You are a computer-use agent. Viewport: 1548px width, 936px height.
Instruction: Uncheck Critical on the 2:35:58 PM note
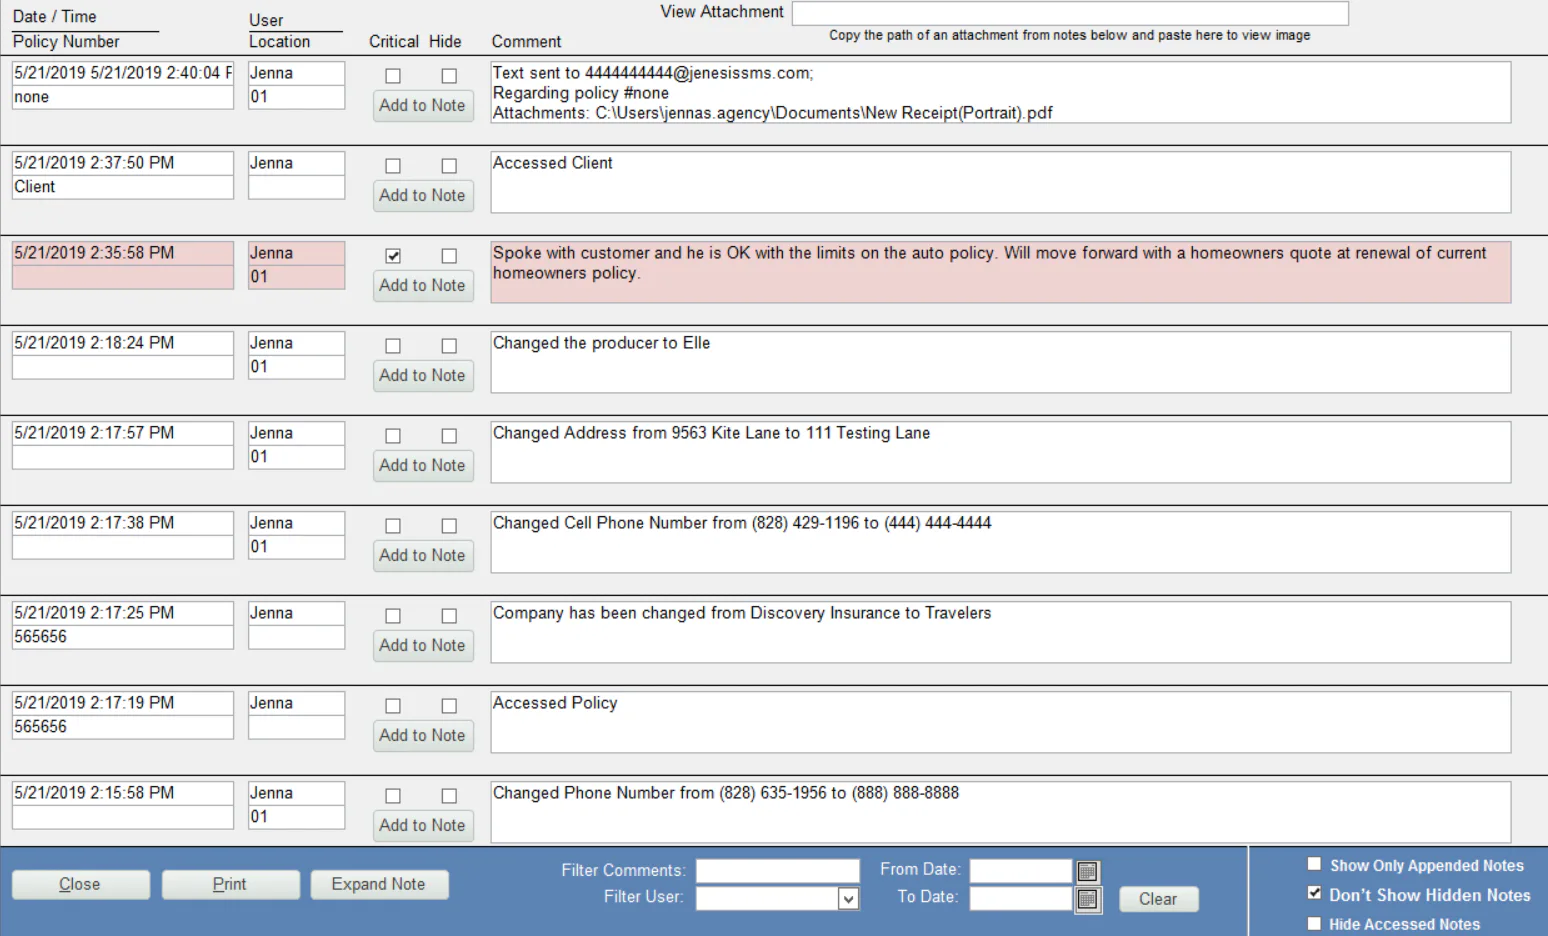click(x=393, y=256)
